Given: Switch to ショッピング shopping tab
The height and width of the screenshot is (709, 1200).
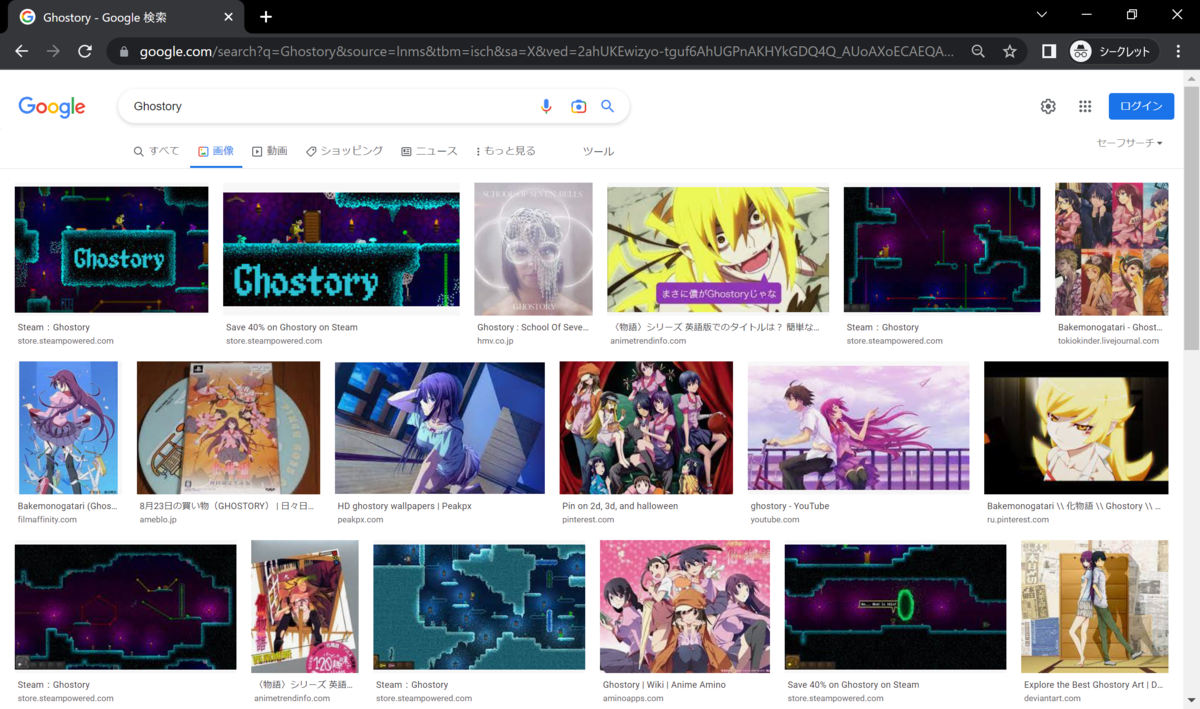Looking at the screenshot, I should pyautogui.click(x=345, y=151).
